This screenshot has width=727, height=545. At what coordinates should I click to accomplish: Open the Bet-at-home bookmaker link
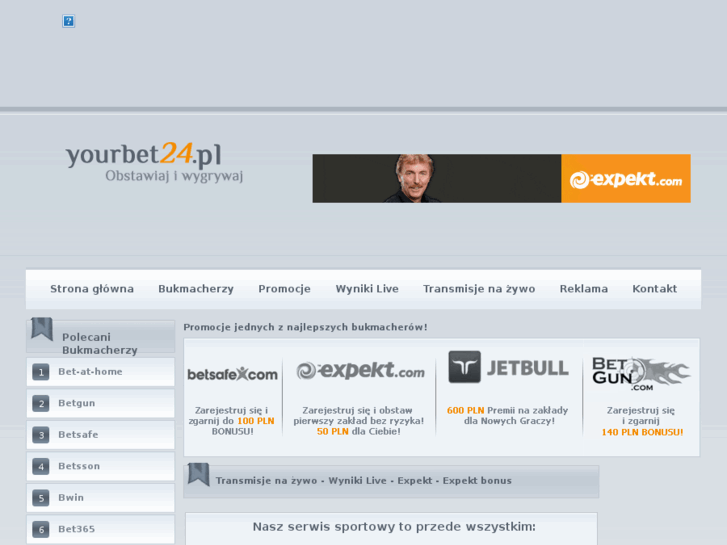point(90,372)
